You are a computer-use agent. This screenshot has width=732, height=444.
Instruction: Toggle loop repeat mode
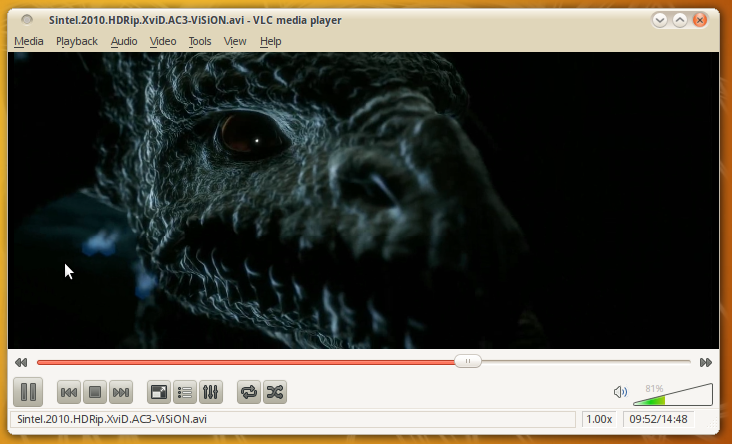tap(249, 392)
